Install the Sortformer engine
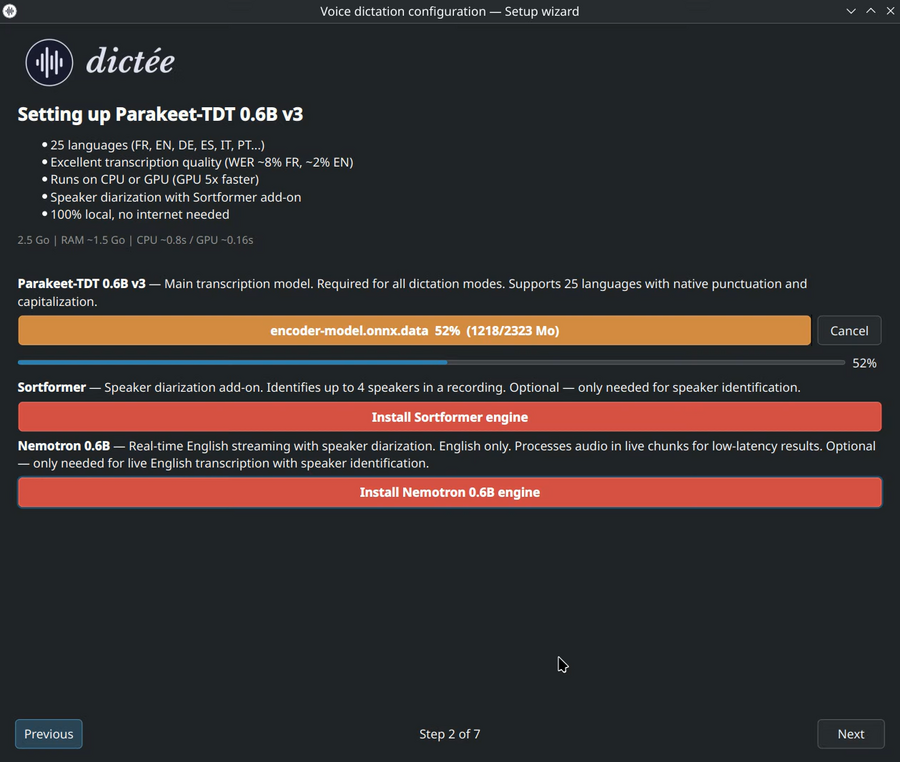 point(449,417)
